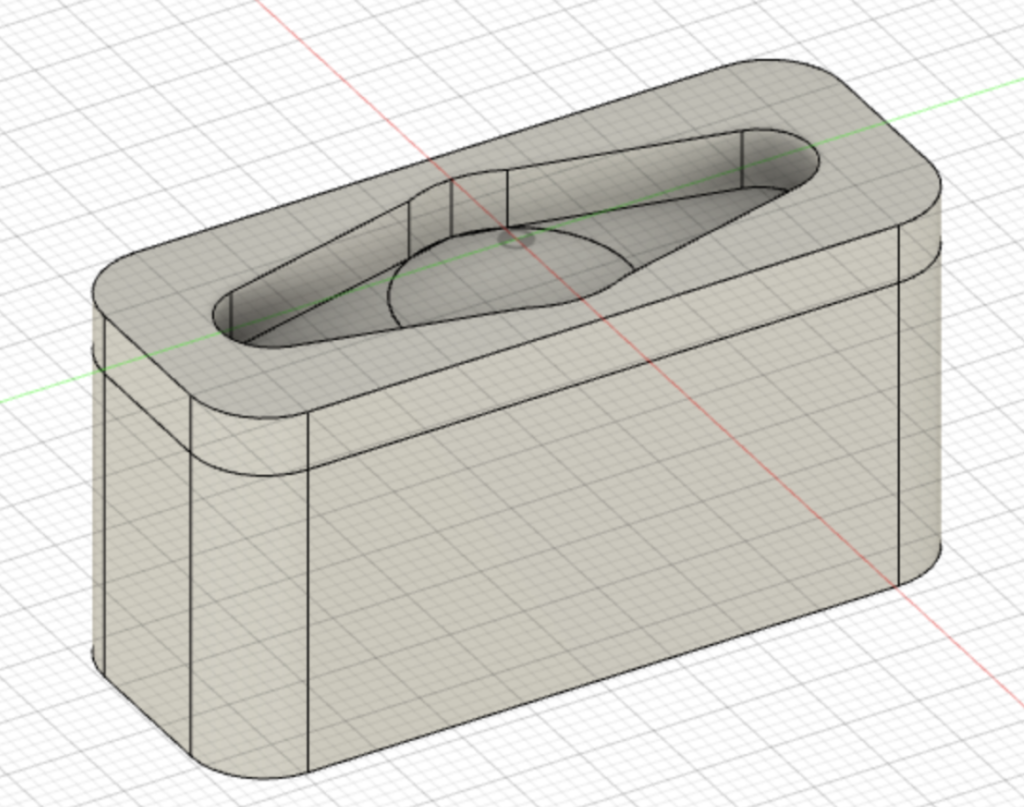The image size is (1024, 807).
Task: Select the left end face of the box body
Action: click(x=147, y=562)
